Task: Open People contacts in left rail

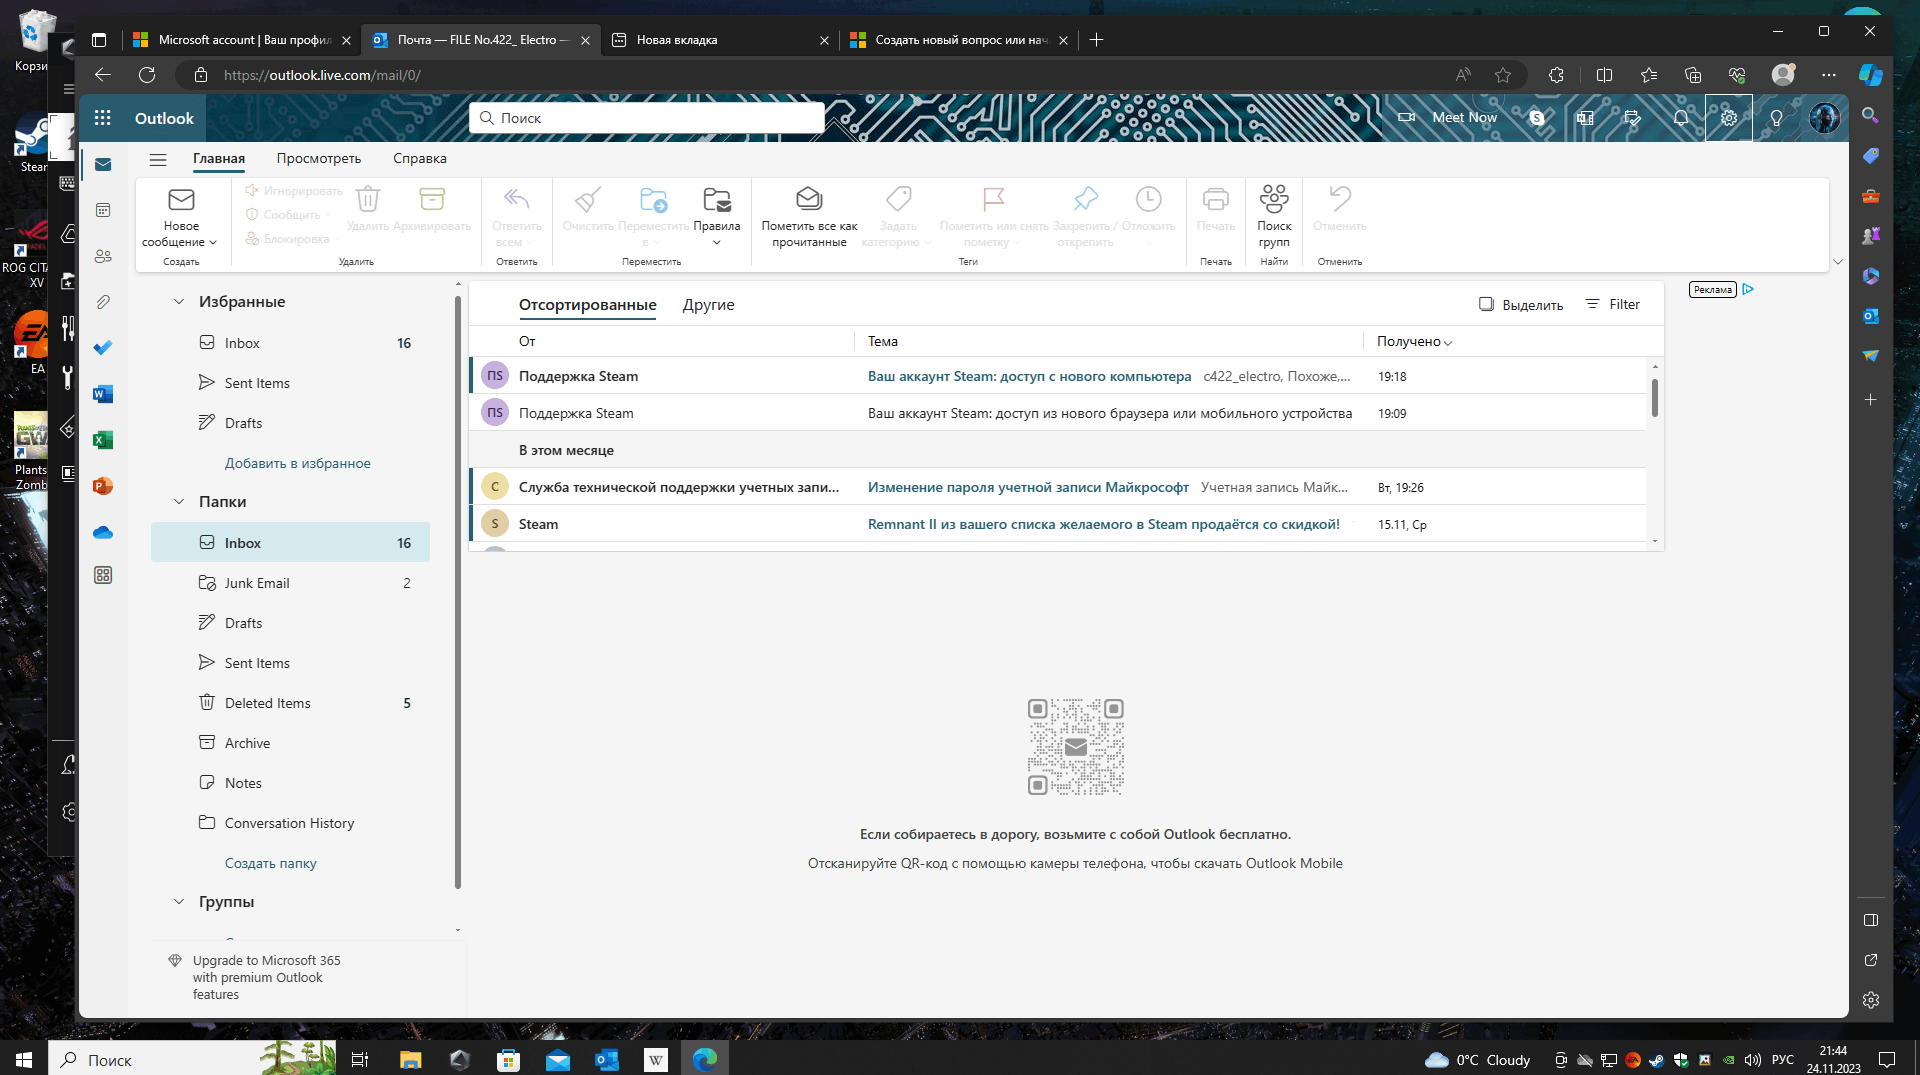Action: pos(103,256)
